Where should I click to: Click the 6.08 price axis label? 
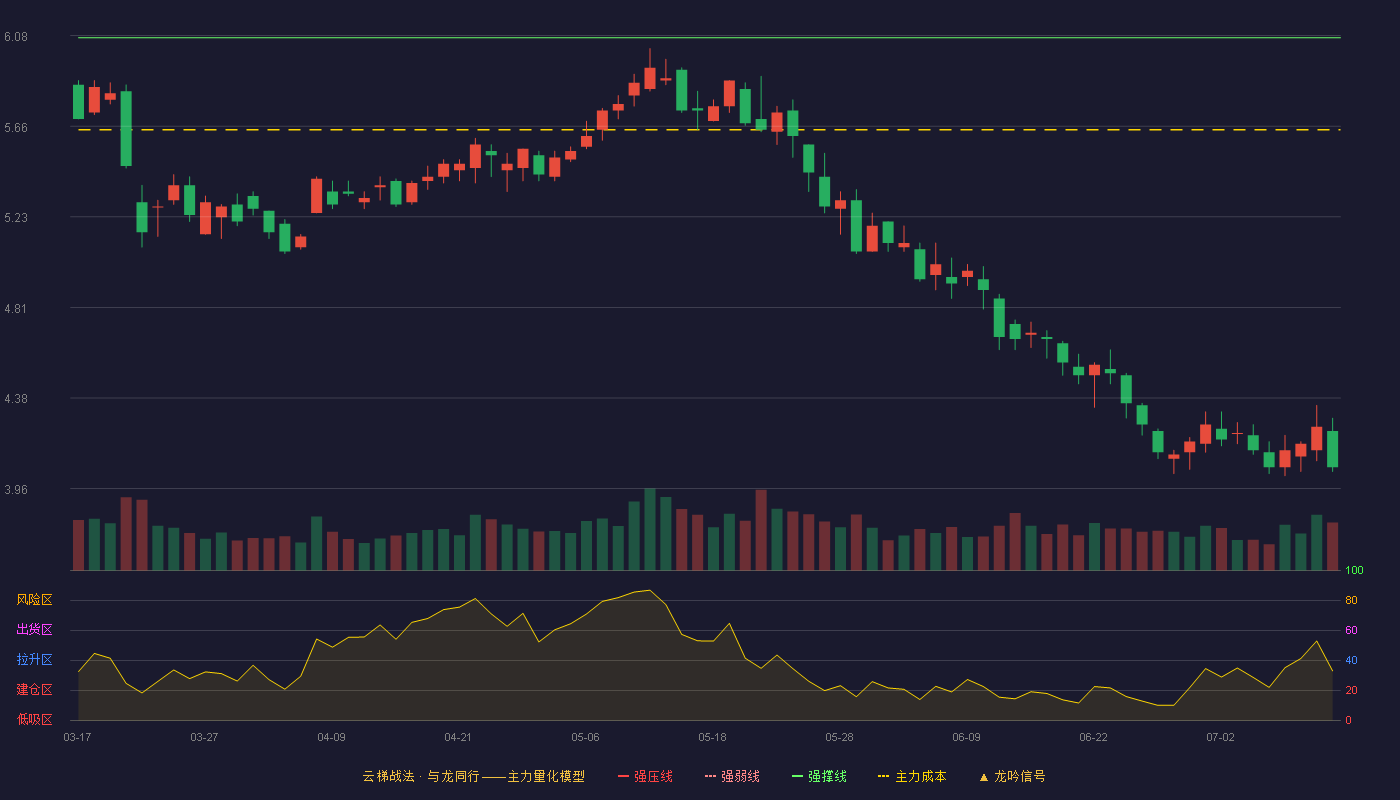tap(16, 37)
